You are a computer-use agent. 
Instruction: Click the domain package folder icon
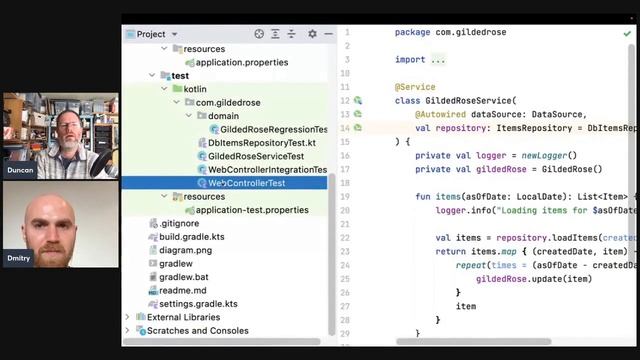(202, 116)
